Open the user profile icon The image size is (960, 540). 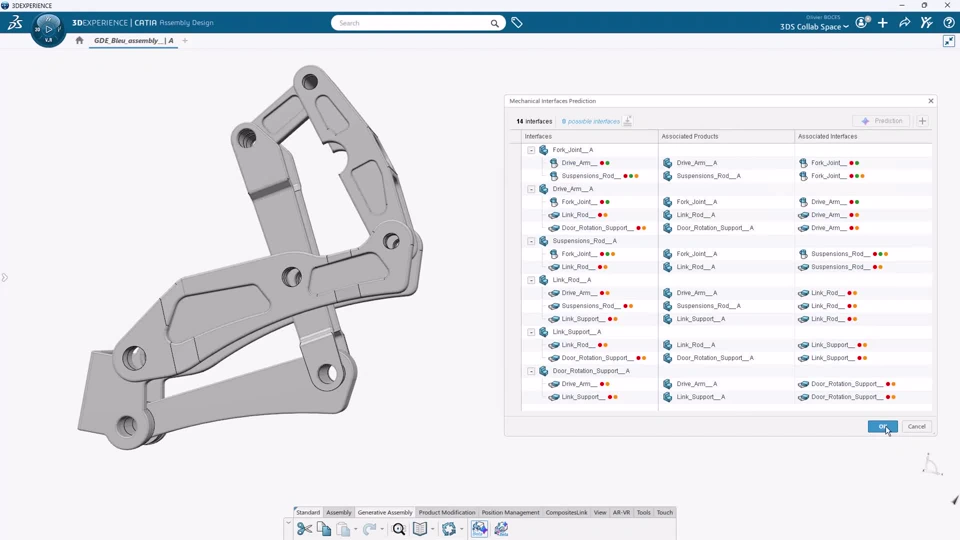point(862,23)
